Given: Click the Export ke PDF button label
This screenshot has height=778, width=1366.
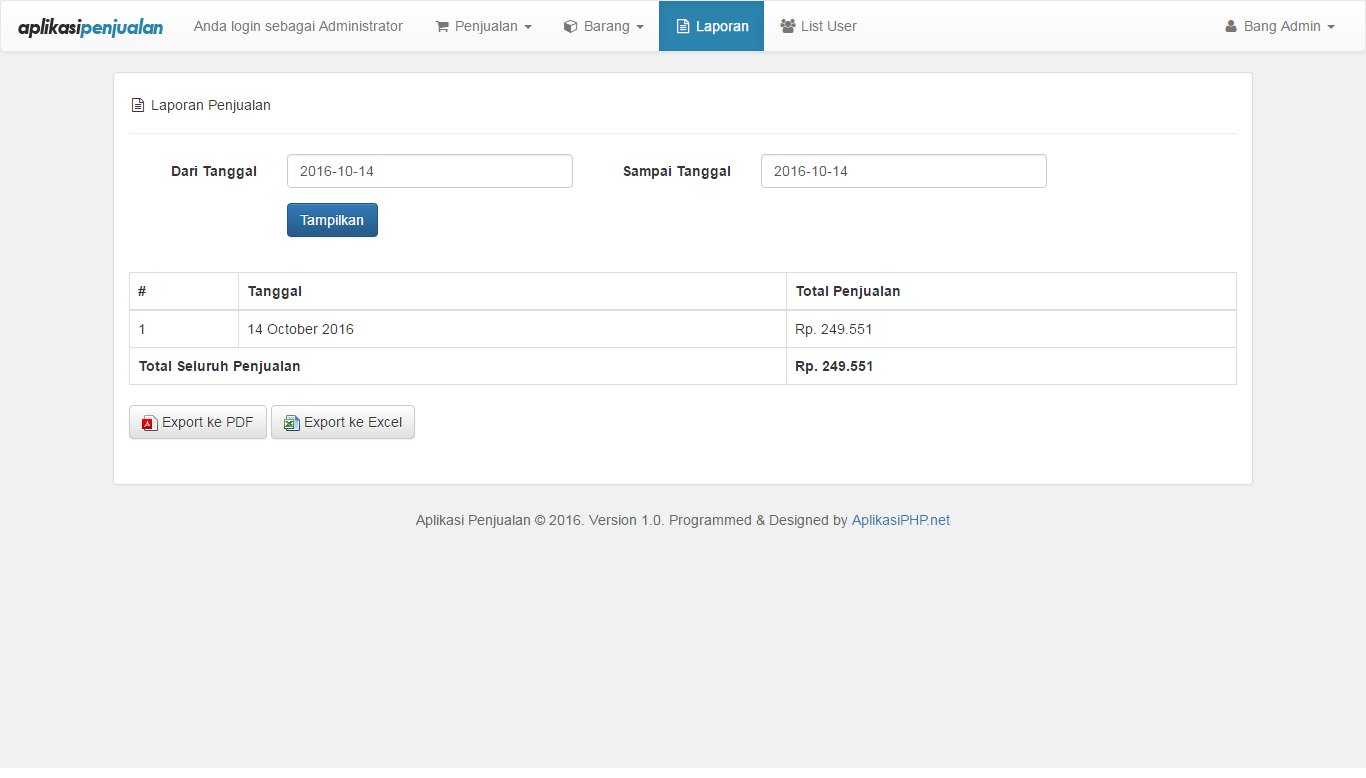Looking at the screenshot, I should click(208, 422).
